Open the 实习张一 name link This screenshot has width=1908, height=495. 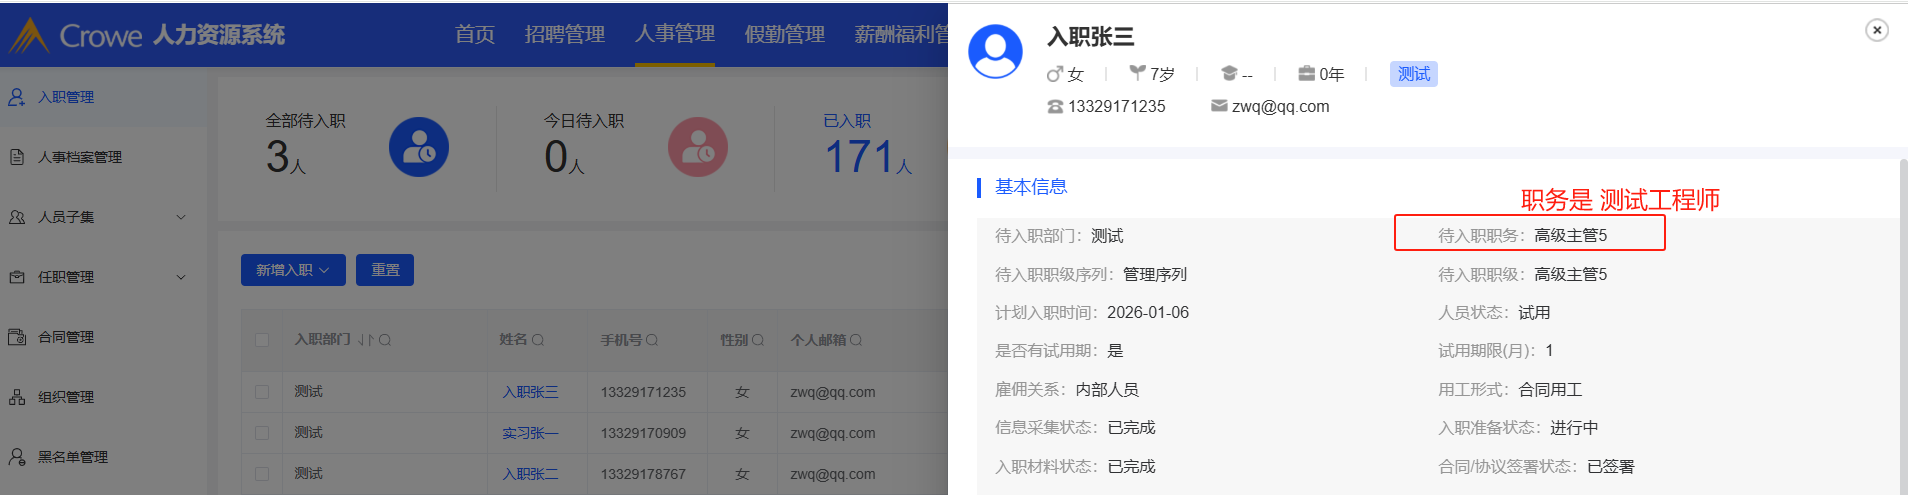530,433
